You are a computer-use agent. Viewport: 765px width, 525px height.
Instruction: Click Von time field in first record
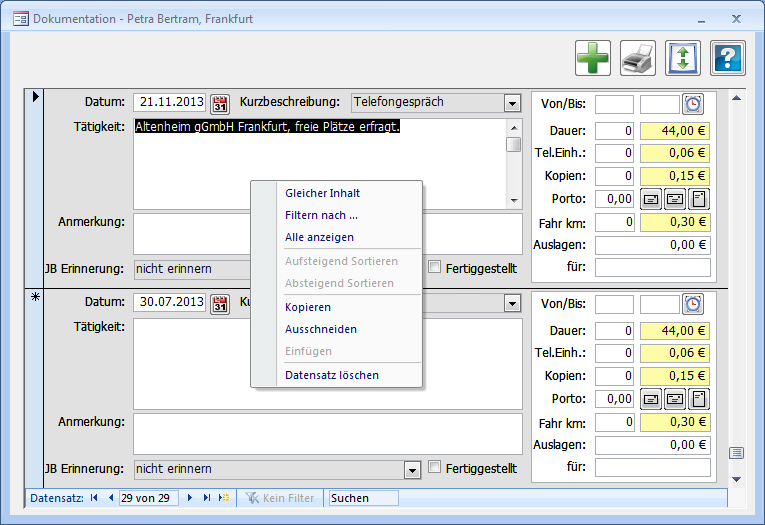pos(614,104)
